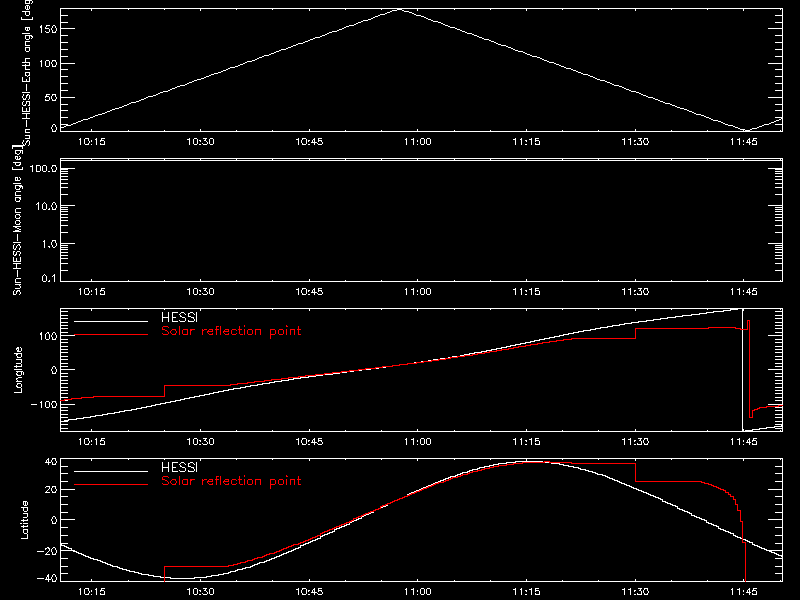Select 1.0 tick on Moon angle axis
Screen dimensions: 800x600
(x=49, y=244)
